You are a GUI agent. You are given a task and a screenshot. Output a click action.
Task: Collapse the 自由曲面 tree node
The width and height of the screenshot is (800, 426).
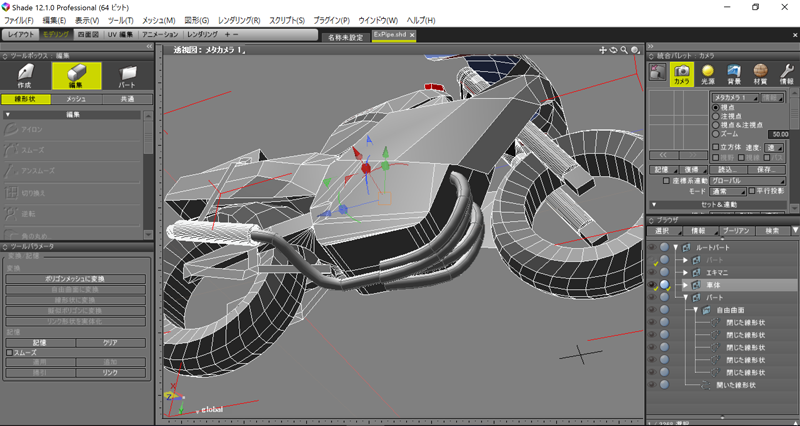click(x=695, y=311)
